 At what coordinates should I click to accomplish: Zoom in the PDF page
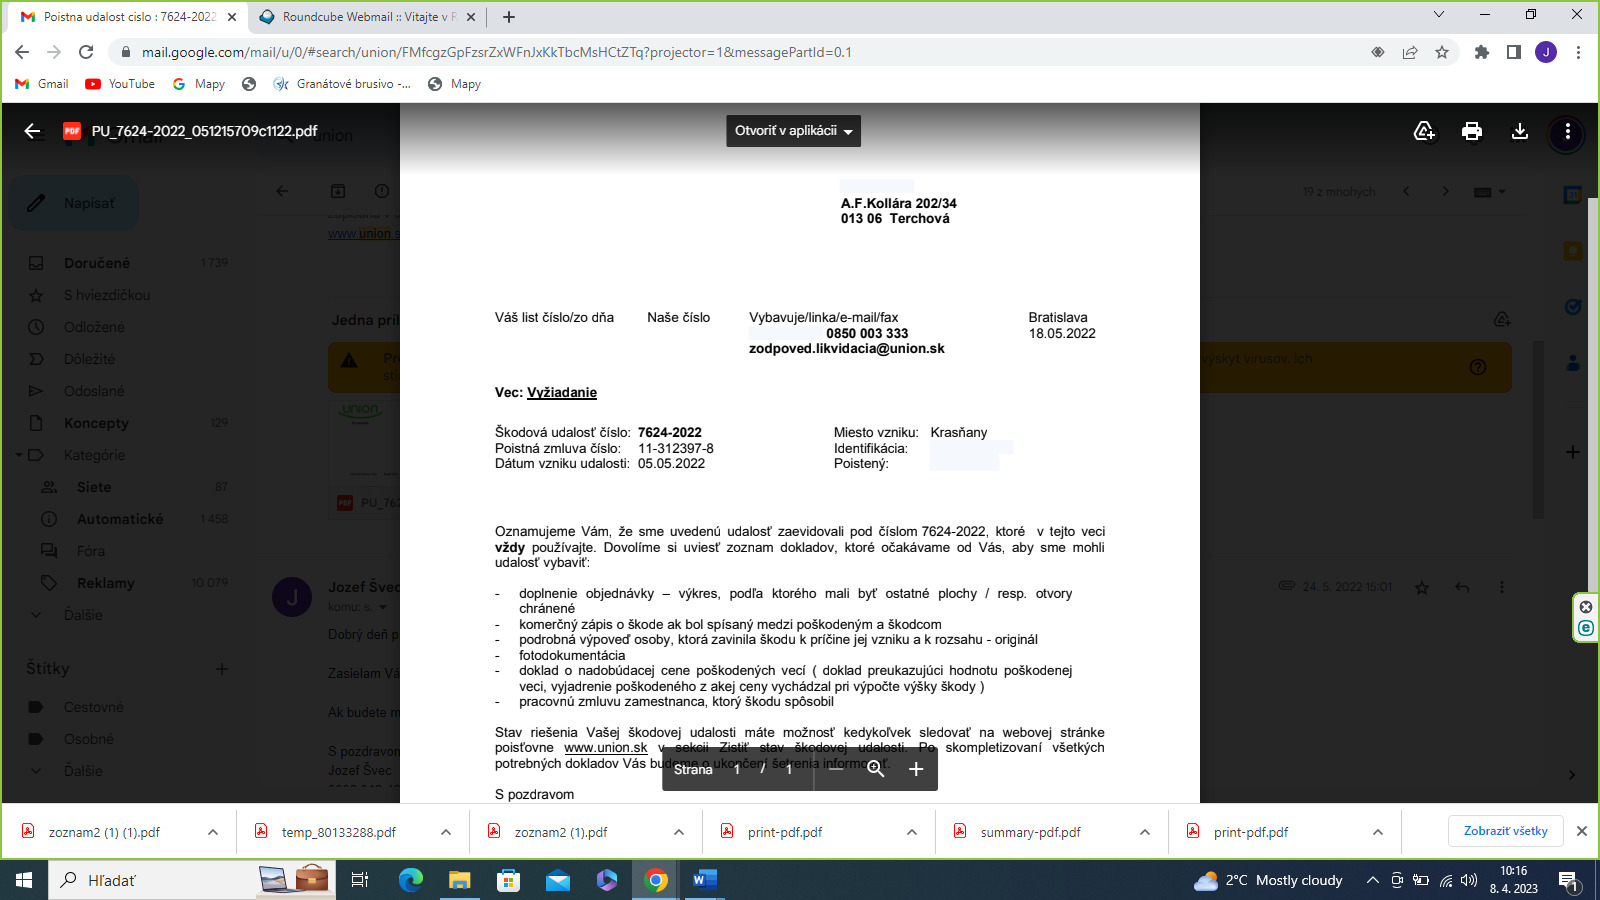click(916, 768)
